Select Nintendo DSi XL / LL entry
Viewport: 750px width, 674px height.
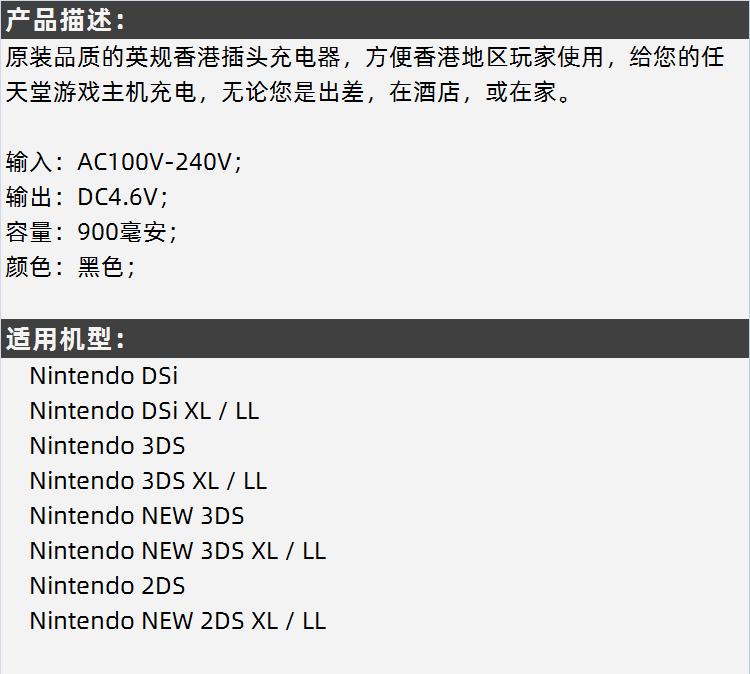pyautogui.click(x=144, y=411)
